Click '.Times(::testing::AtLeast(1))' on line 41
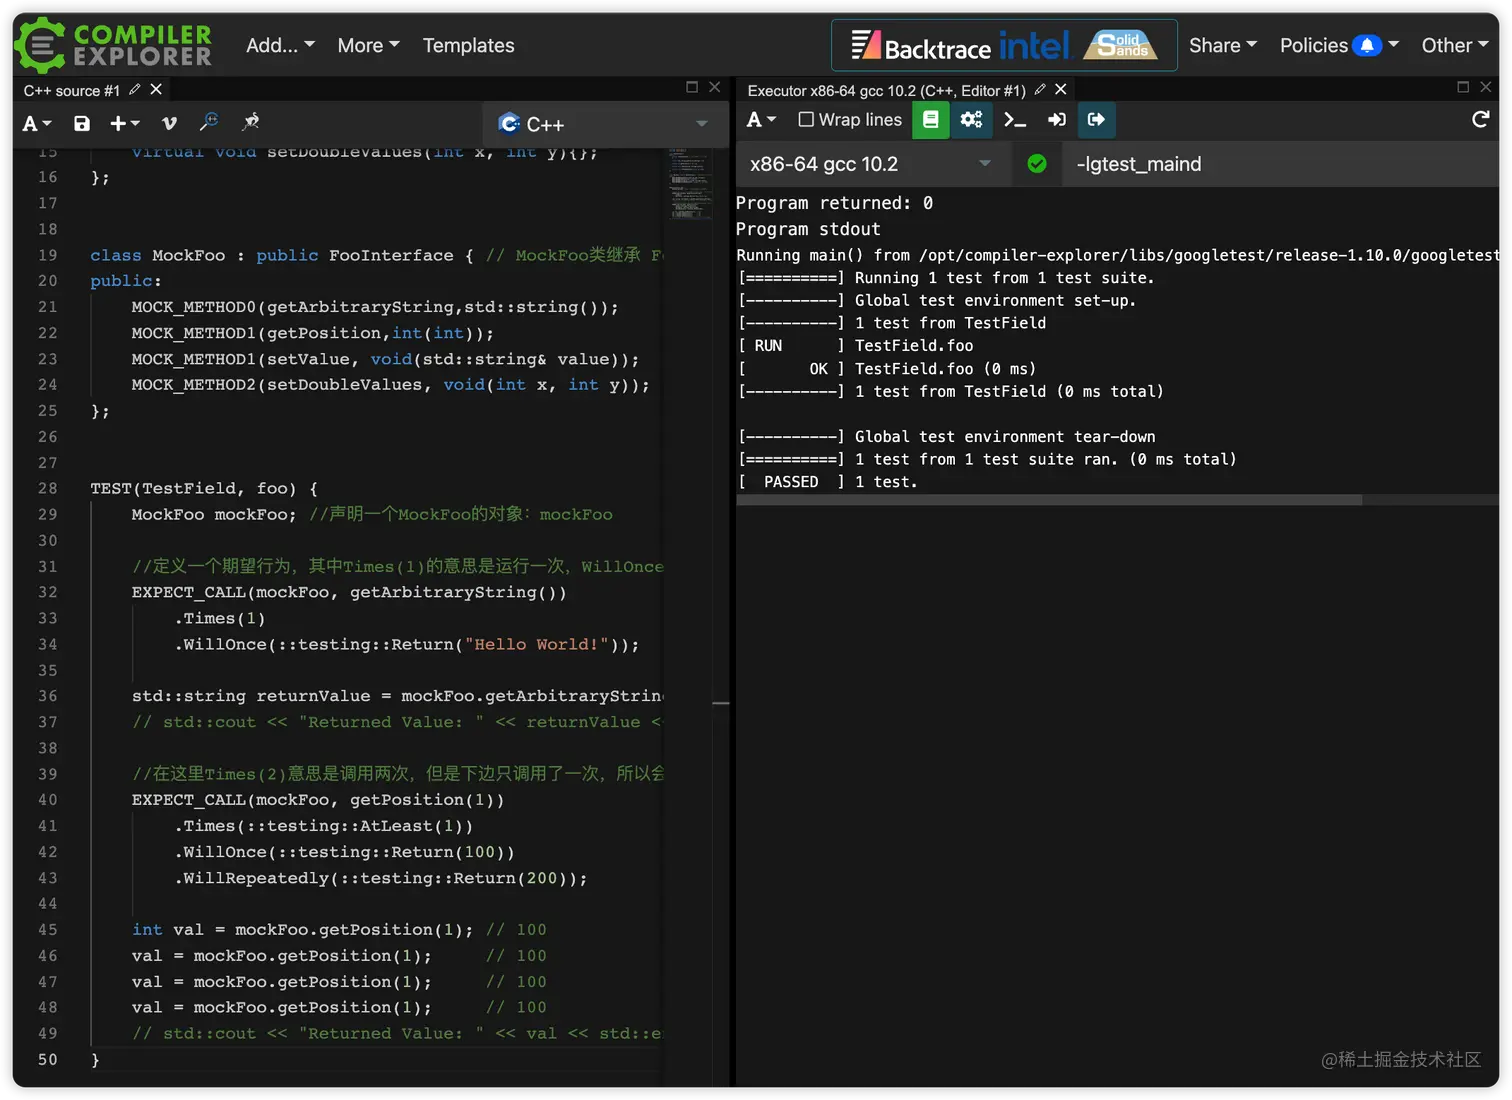This screenshot has width=1512, height=1100. click(x=323, y=827)
